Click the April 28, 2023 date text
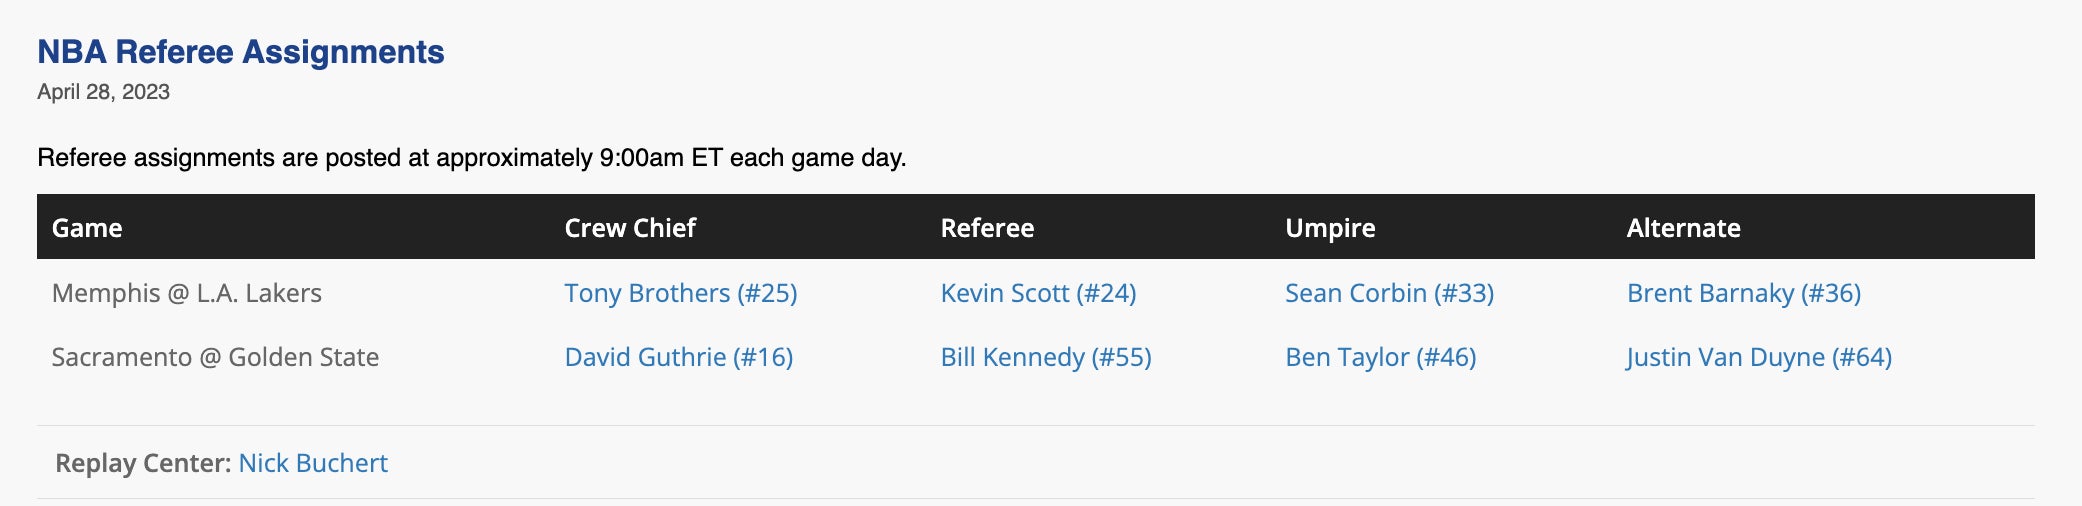This screenshot has width=2082, height=506. click(104, 92)
